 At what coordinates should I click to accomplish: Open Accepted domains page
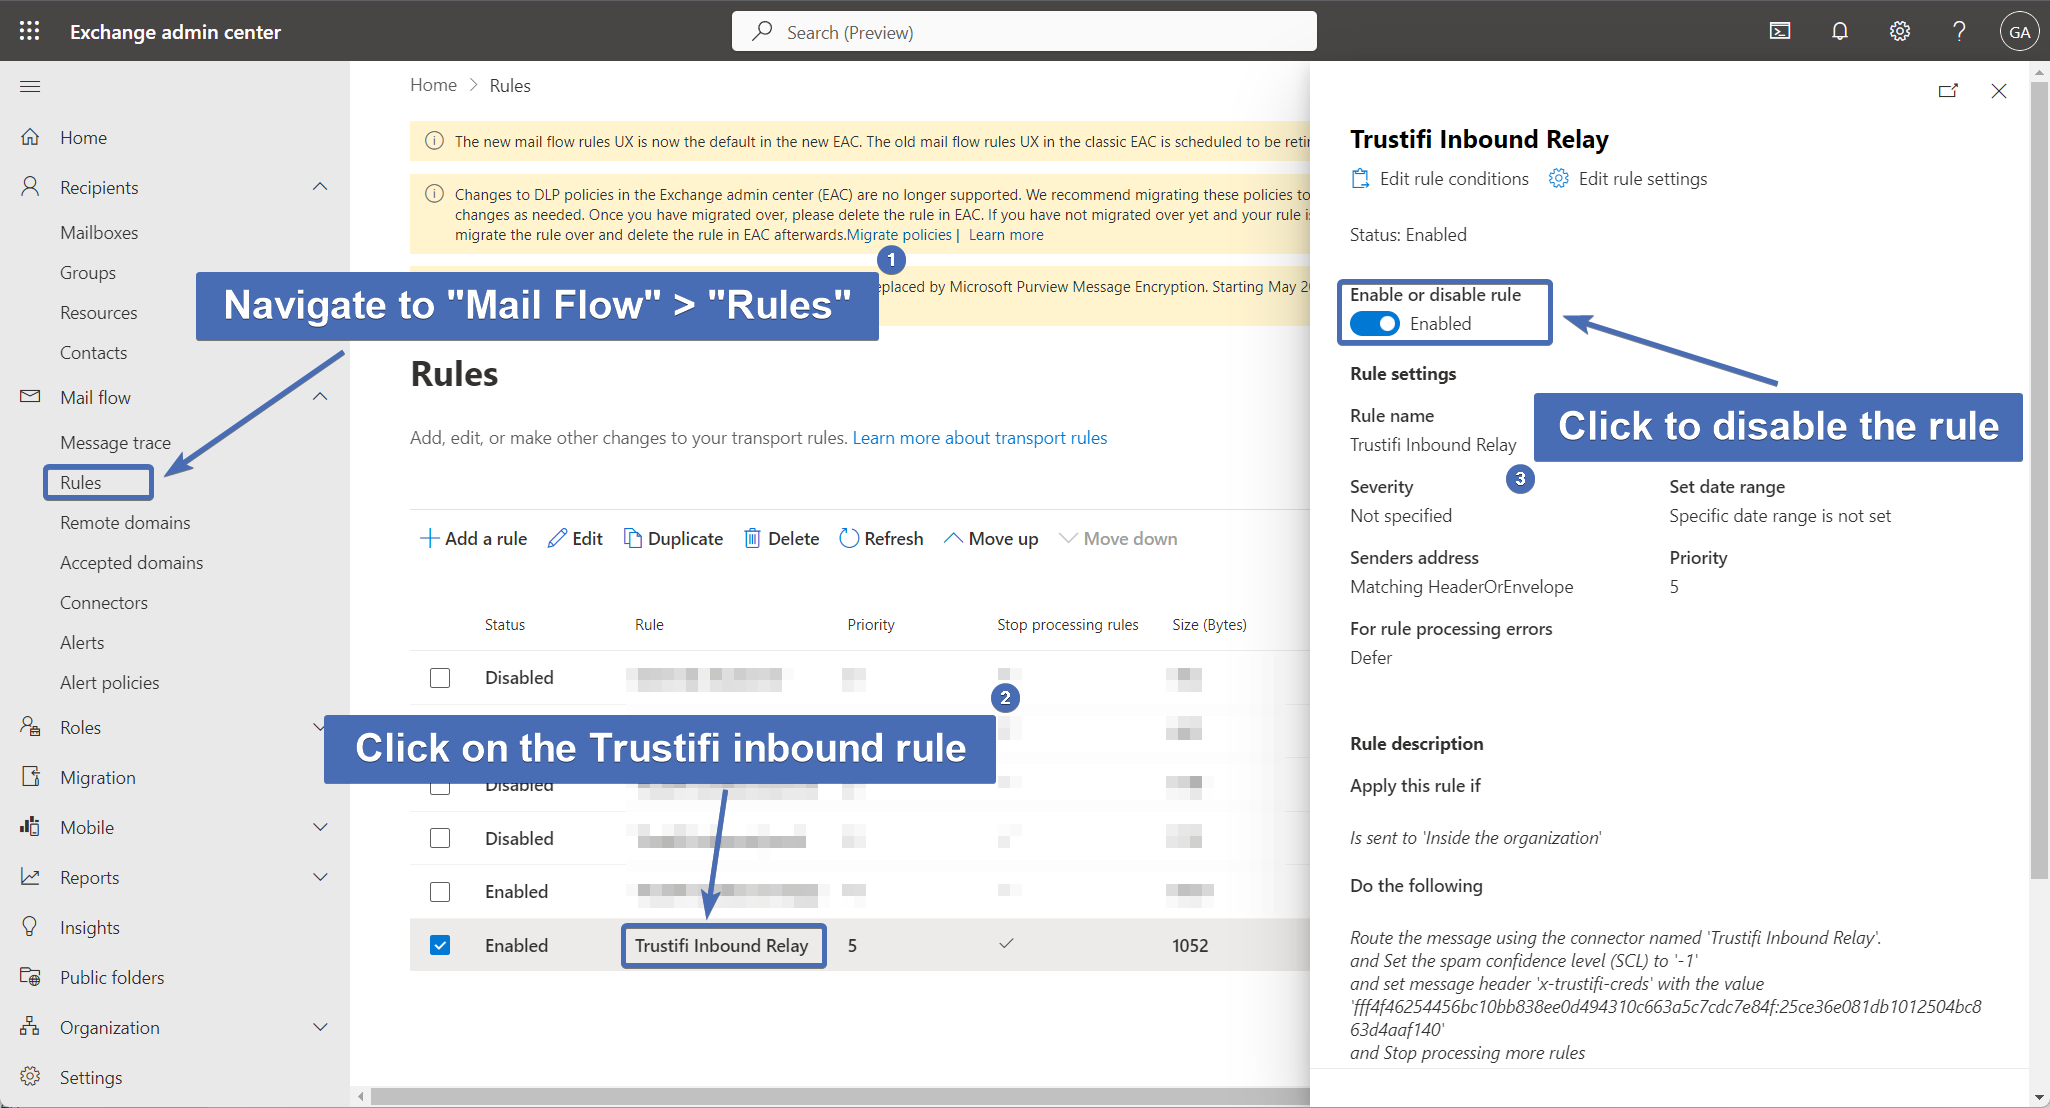point(131,562)
